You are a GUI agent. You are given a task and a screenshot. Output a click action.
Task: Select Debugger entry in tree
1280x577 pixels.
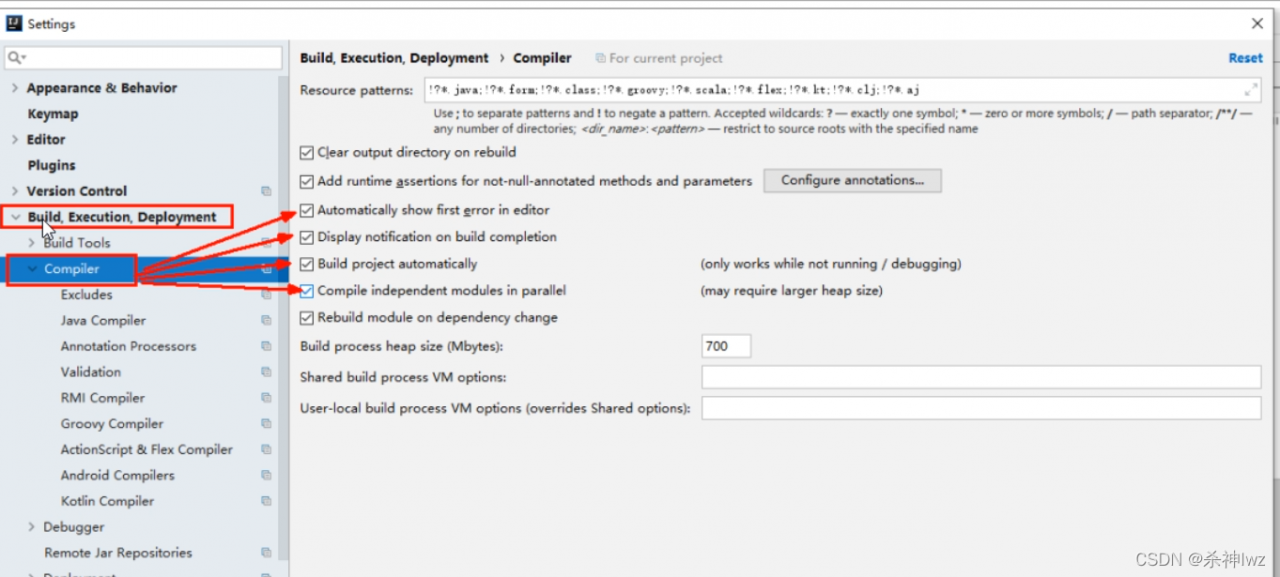[x=74, y=527]
